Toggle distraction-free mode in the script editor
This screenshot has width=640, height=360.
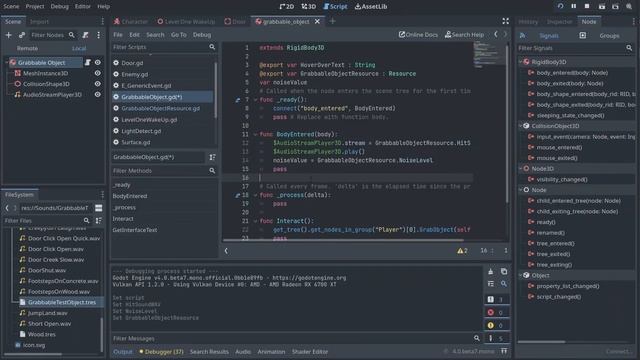(x=506, y=21)
